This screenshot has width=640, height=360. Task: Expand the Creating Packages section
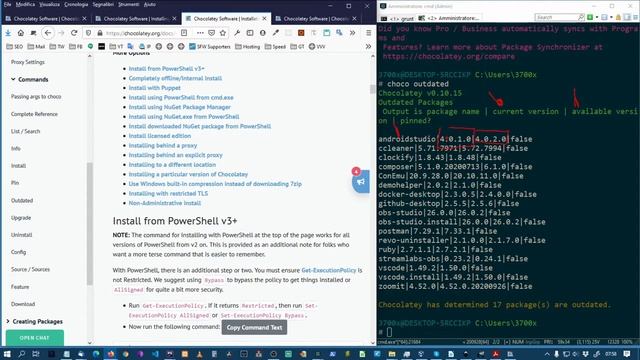[8, 321]
